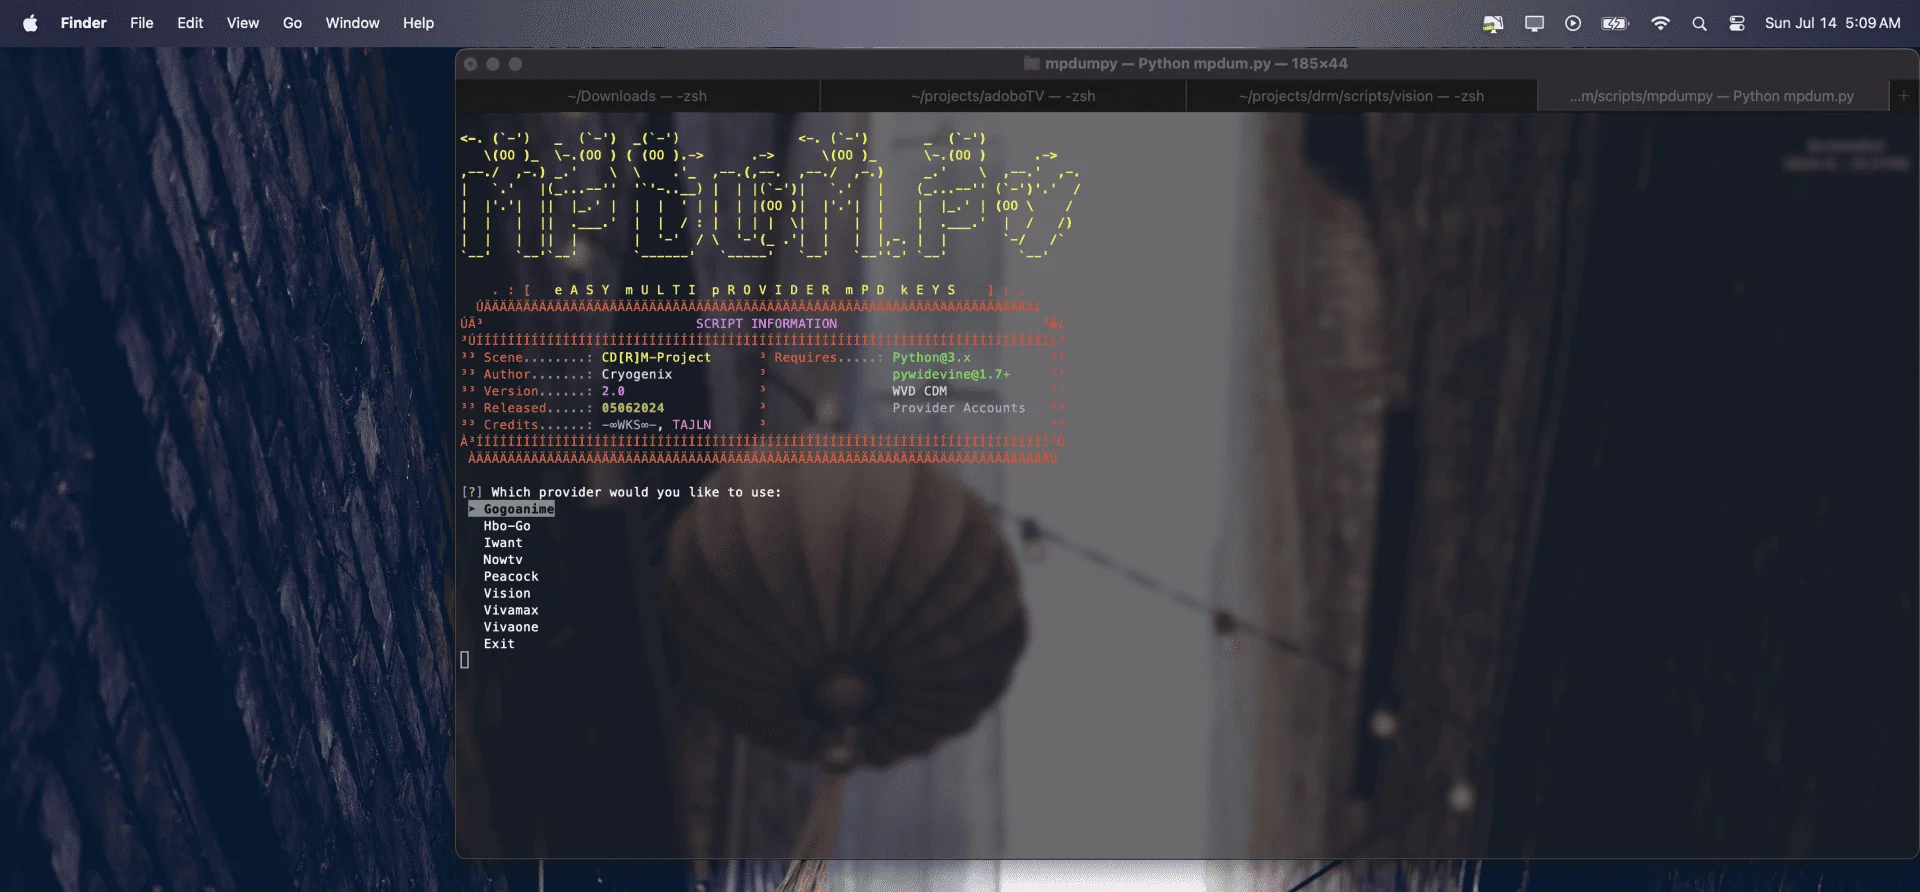The width and height of the screenshot is (1920, 892).
Task: Click the version value 2.0
Action: tap(613, 391)
